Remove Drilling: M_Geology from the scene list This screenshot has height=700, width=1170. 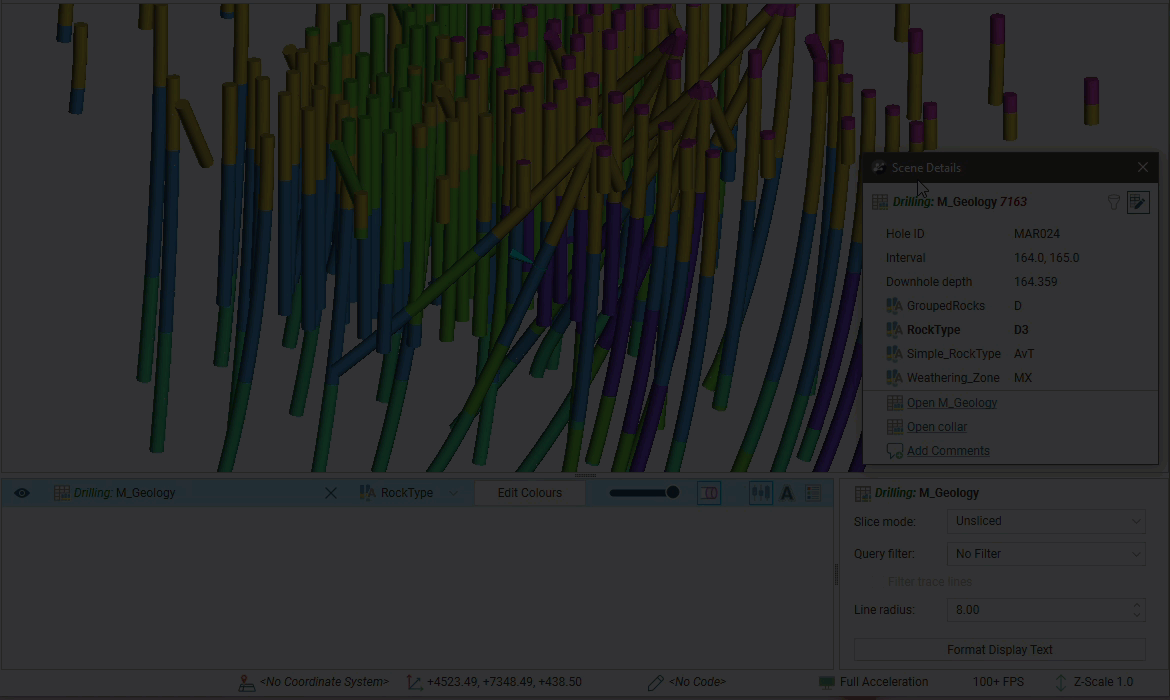(x=331, y=493)
